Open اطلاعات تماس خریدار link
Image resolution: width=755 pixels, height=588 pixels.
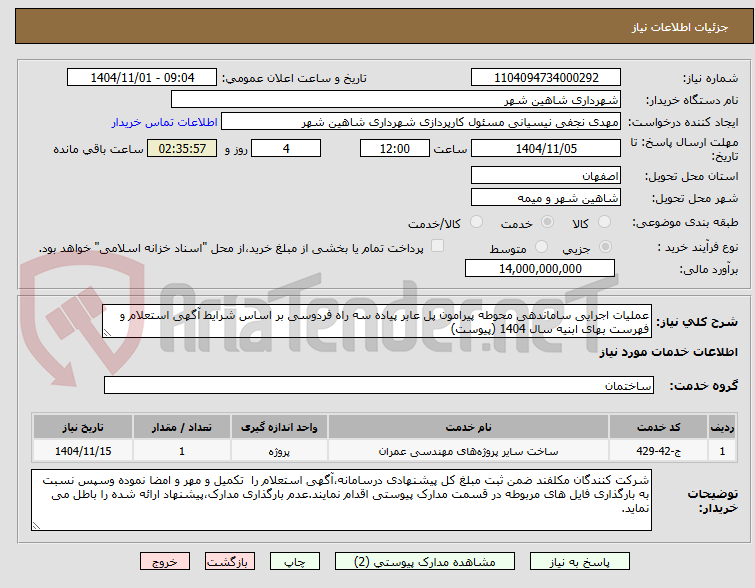[165, 122]
